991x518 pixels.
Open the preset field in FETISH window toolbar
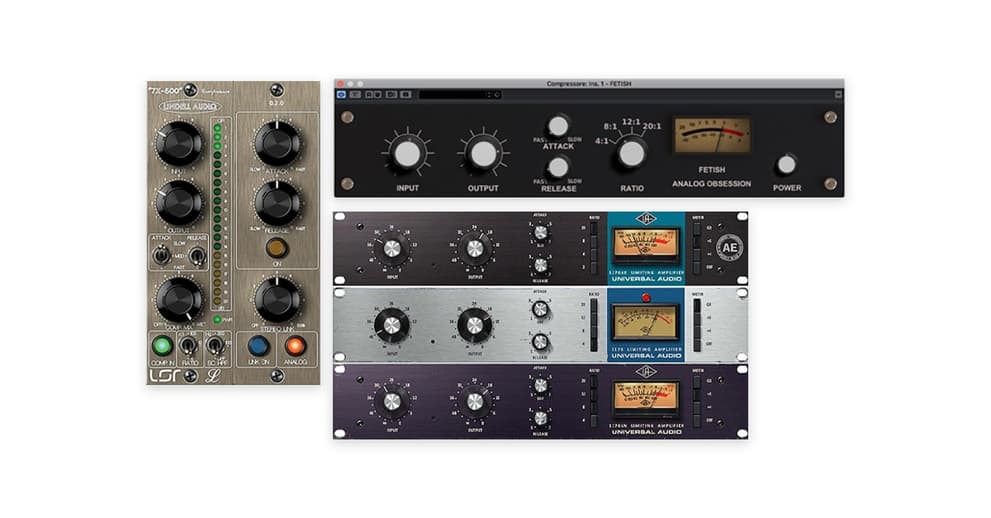click(x=459, y=95)
